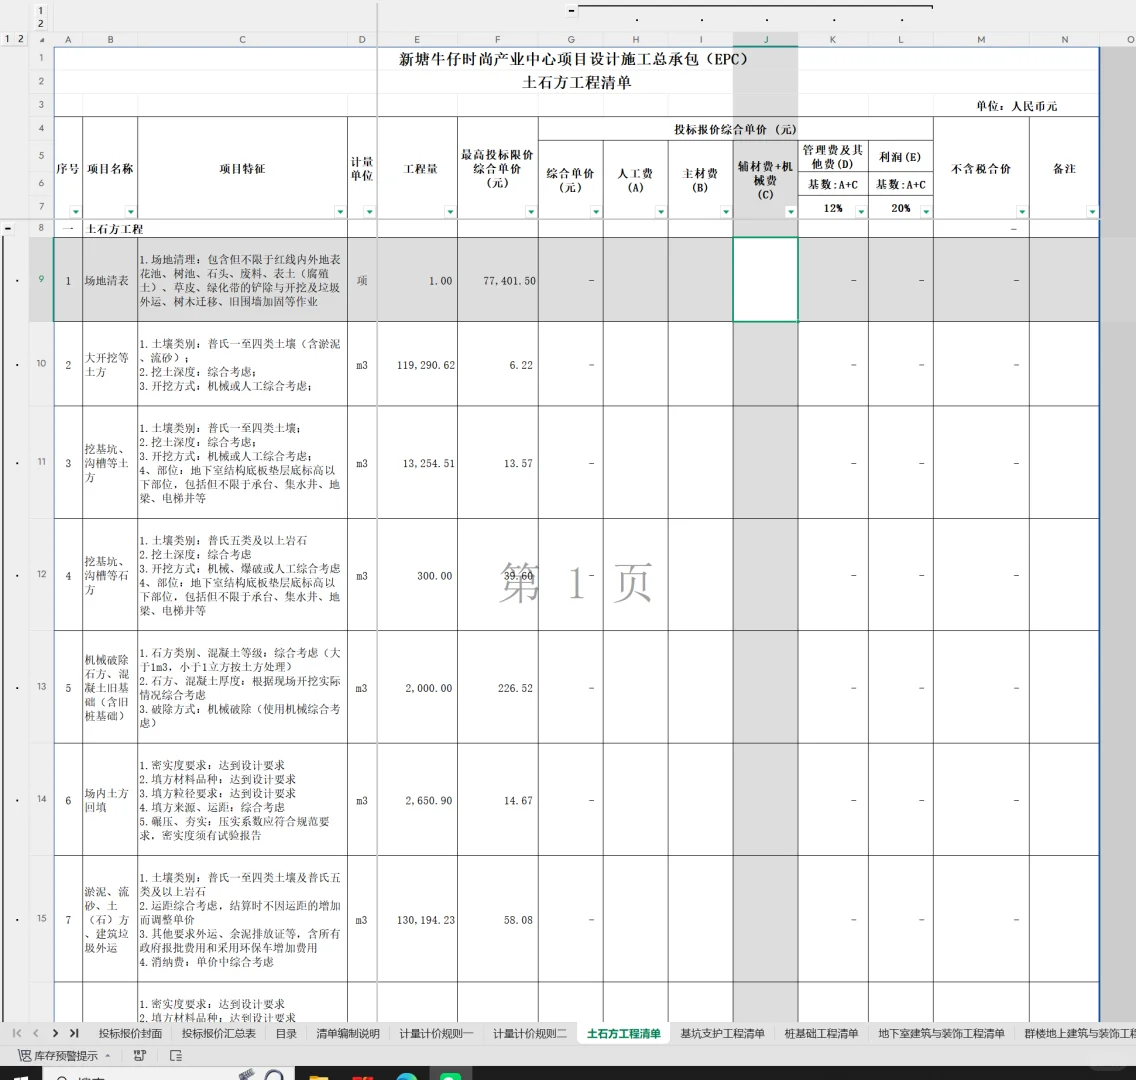Select row header 9
The height and width of the screenshot is (1080, 1136).
coord(41,279)
